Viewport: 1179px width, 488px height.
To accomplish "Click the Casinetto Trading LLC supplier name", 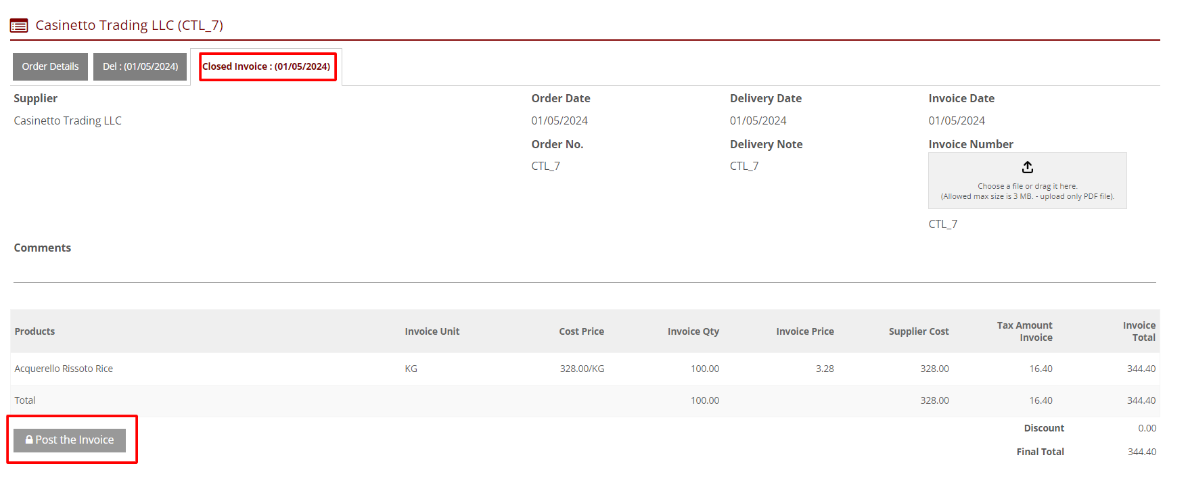I will (68, 121).
